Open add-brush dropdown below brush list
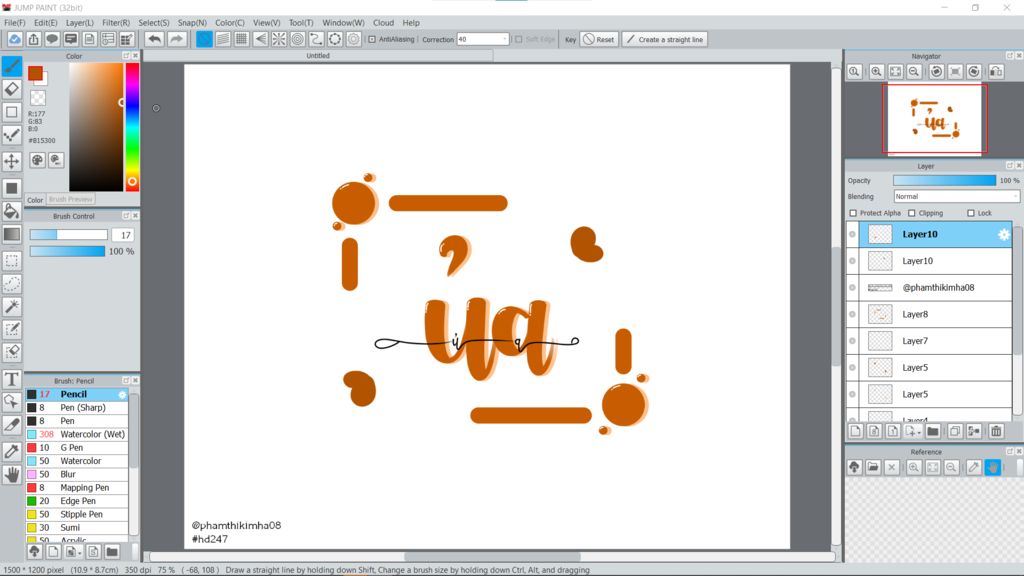This screenshot has height=576, width=1024. (x=80, y=552)
